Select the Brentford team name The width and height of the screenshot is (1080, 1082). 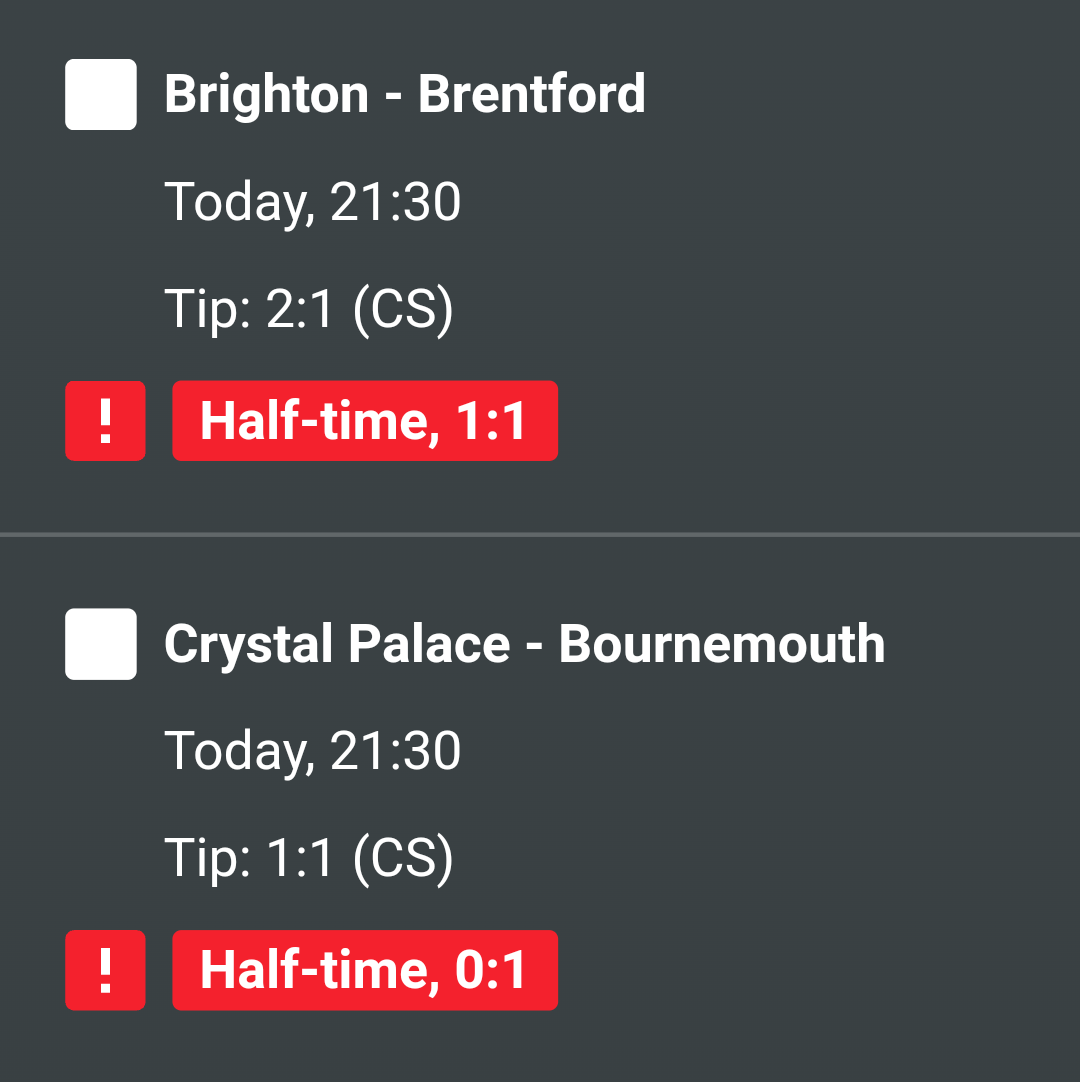531,95
